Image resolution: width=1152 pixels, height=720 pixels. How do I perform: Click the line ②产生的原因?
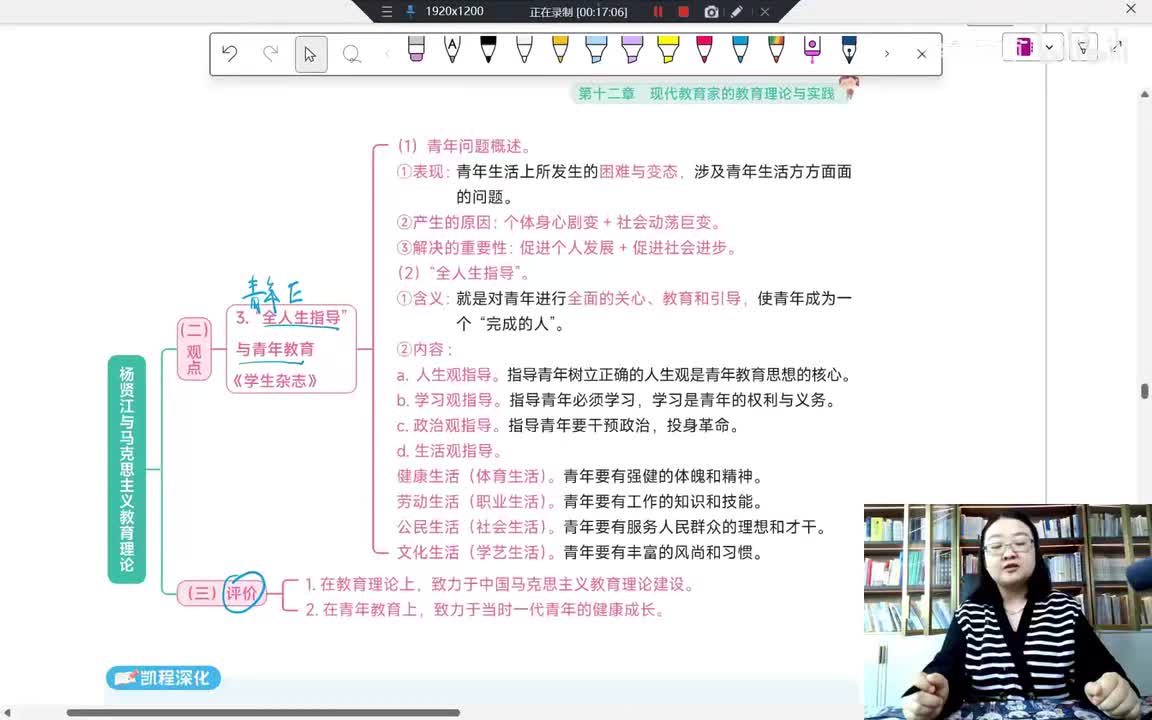[560, 222]
